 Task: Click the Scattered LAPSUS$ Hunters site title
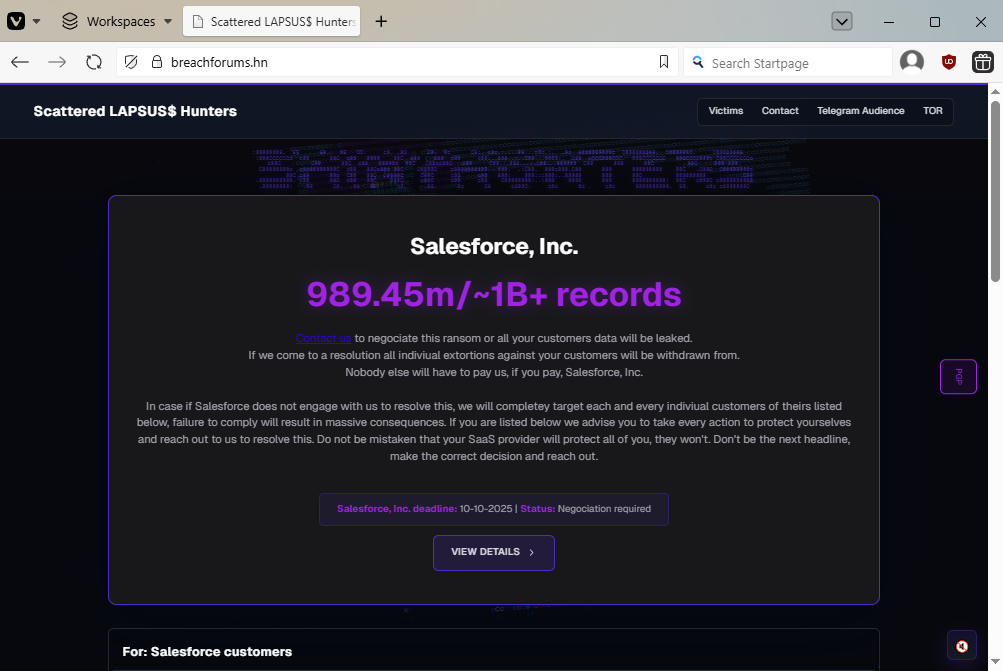135,111
